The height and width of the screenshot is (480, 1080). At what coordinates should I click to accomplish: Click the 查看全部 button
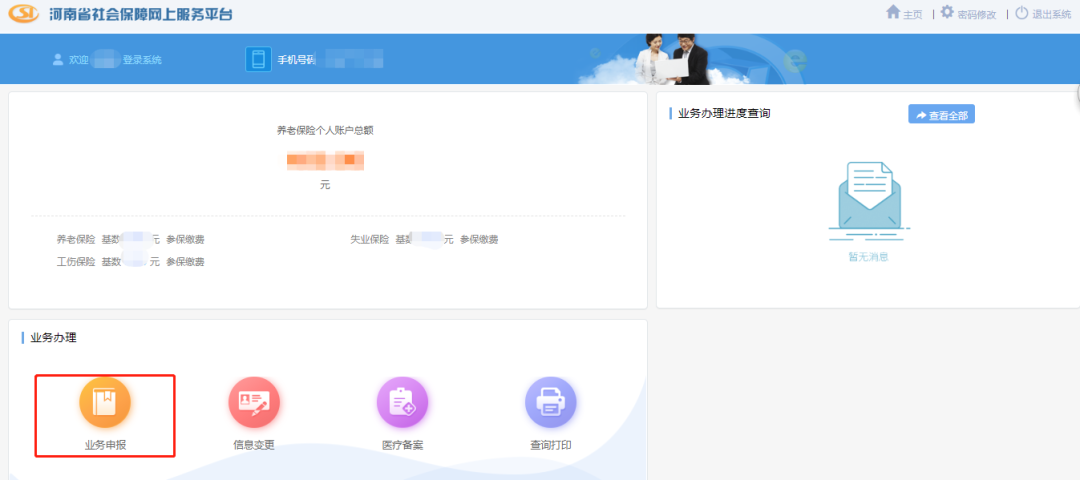point(942,114)
